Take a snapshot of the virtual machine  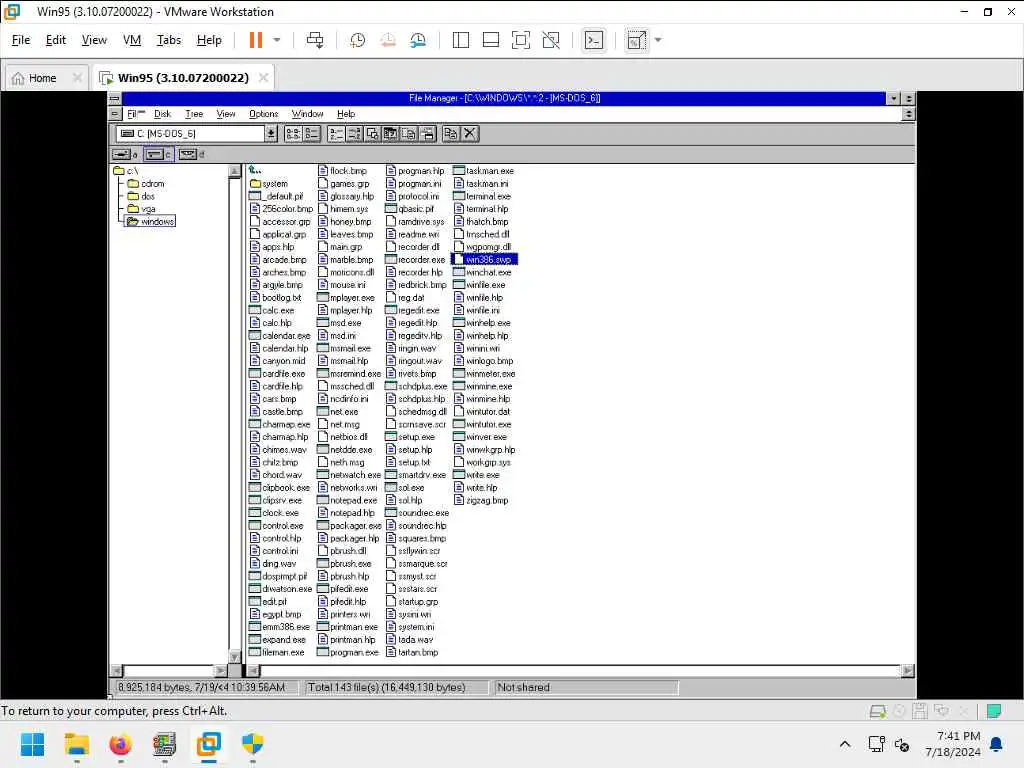(x=357, y=40)
